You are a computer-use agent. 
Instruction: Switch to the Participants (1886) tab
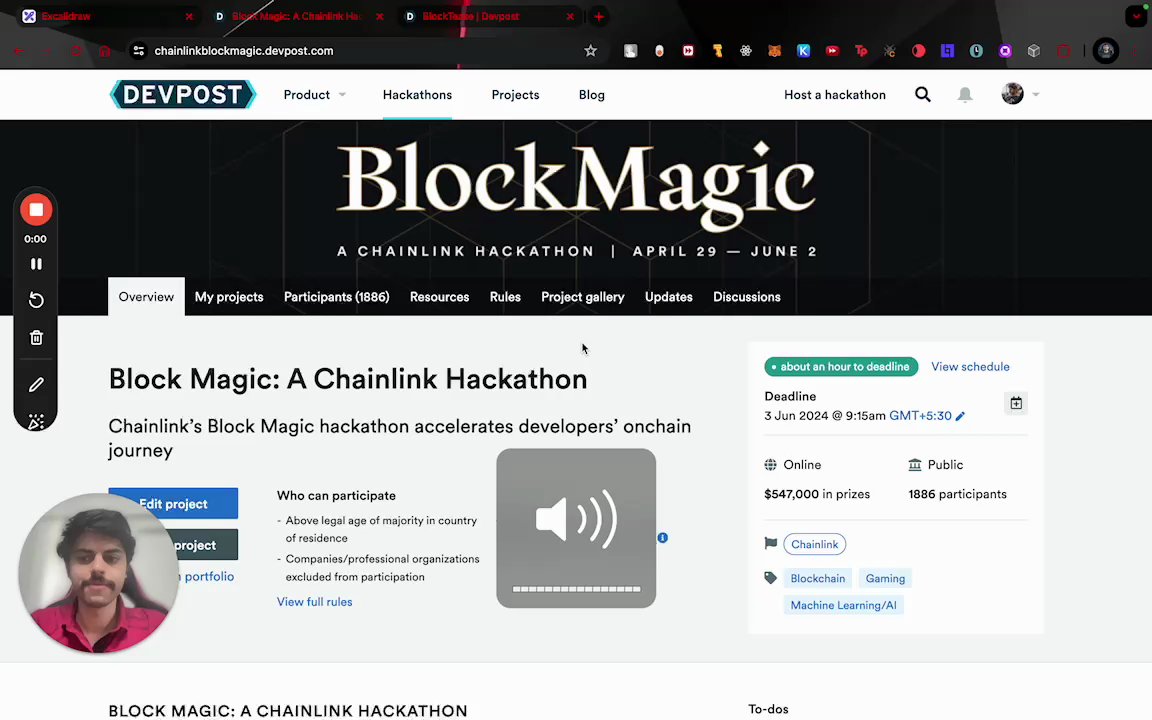[336, 297]
